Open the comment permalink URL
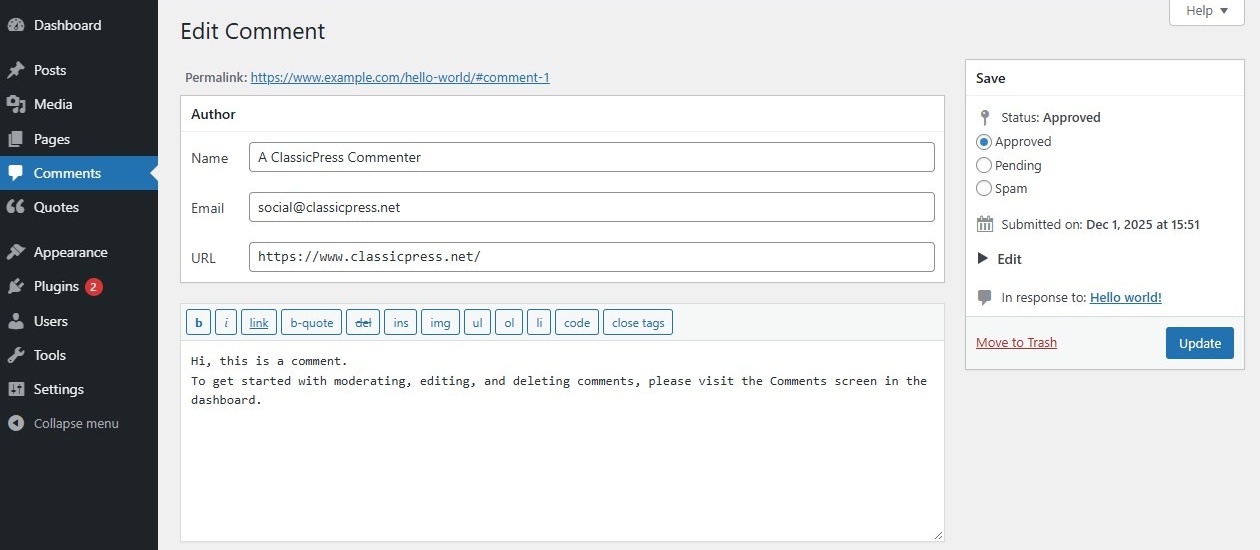The image size is (1260, 550). tap(400, 77)
